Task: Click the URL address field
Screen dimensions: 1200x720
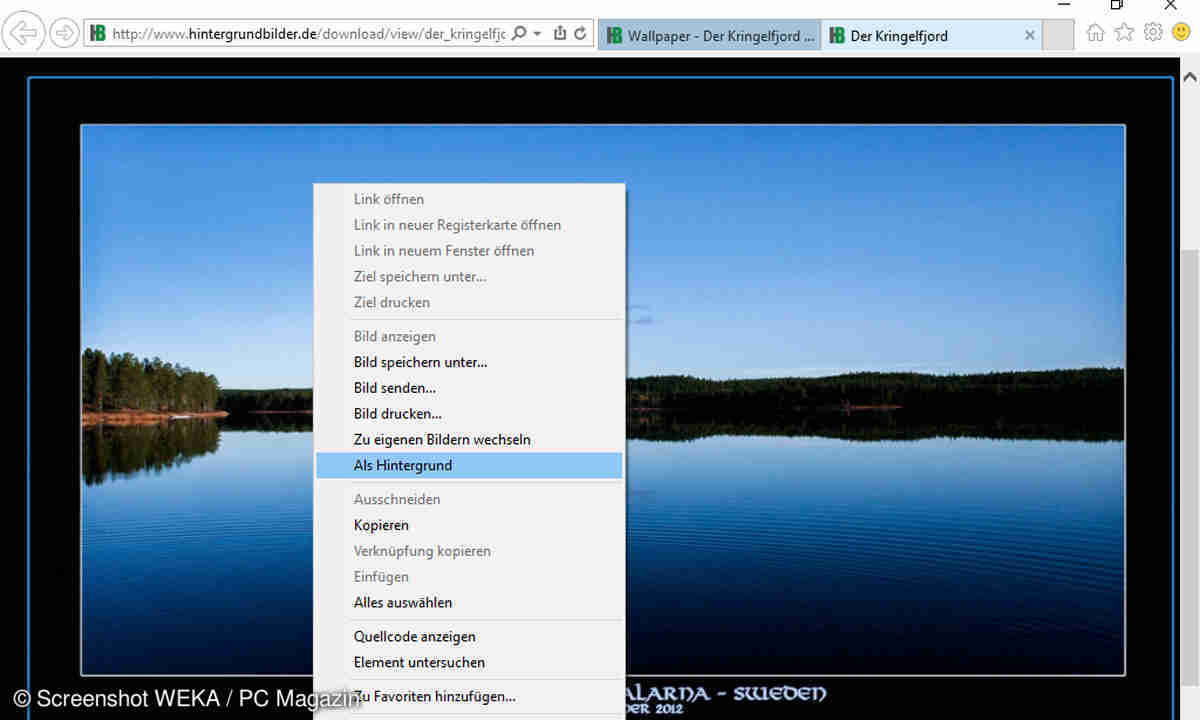Action: [300, 34]
